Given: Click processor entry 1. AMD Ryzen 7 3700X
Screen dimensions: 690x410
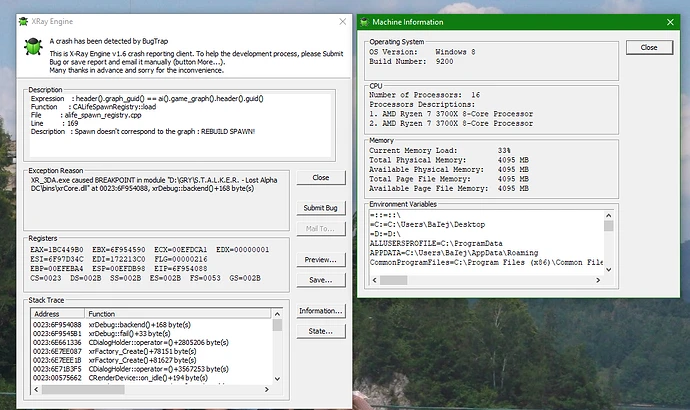Looking at the screenshot, I should (x=451, y=114).
